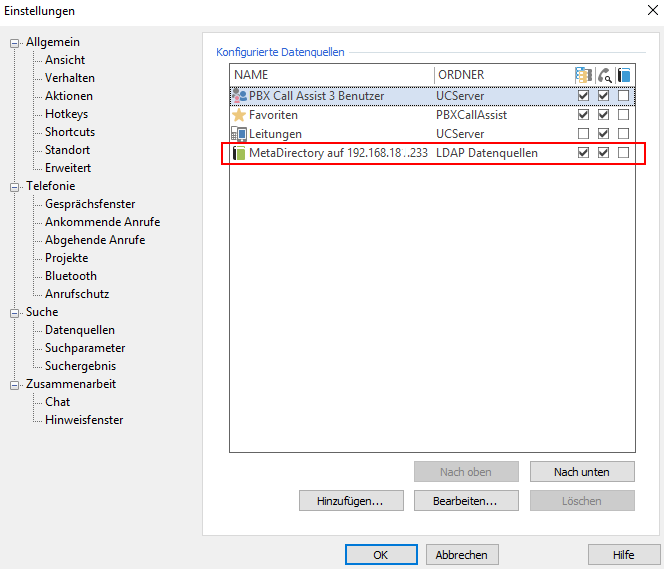Click the MetaDirectory green book icon

pos(239,153)
